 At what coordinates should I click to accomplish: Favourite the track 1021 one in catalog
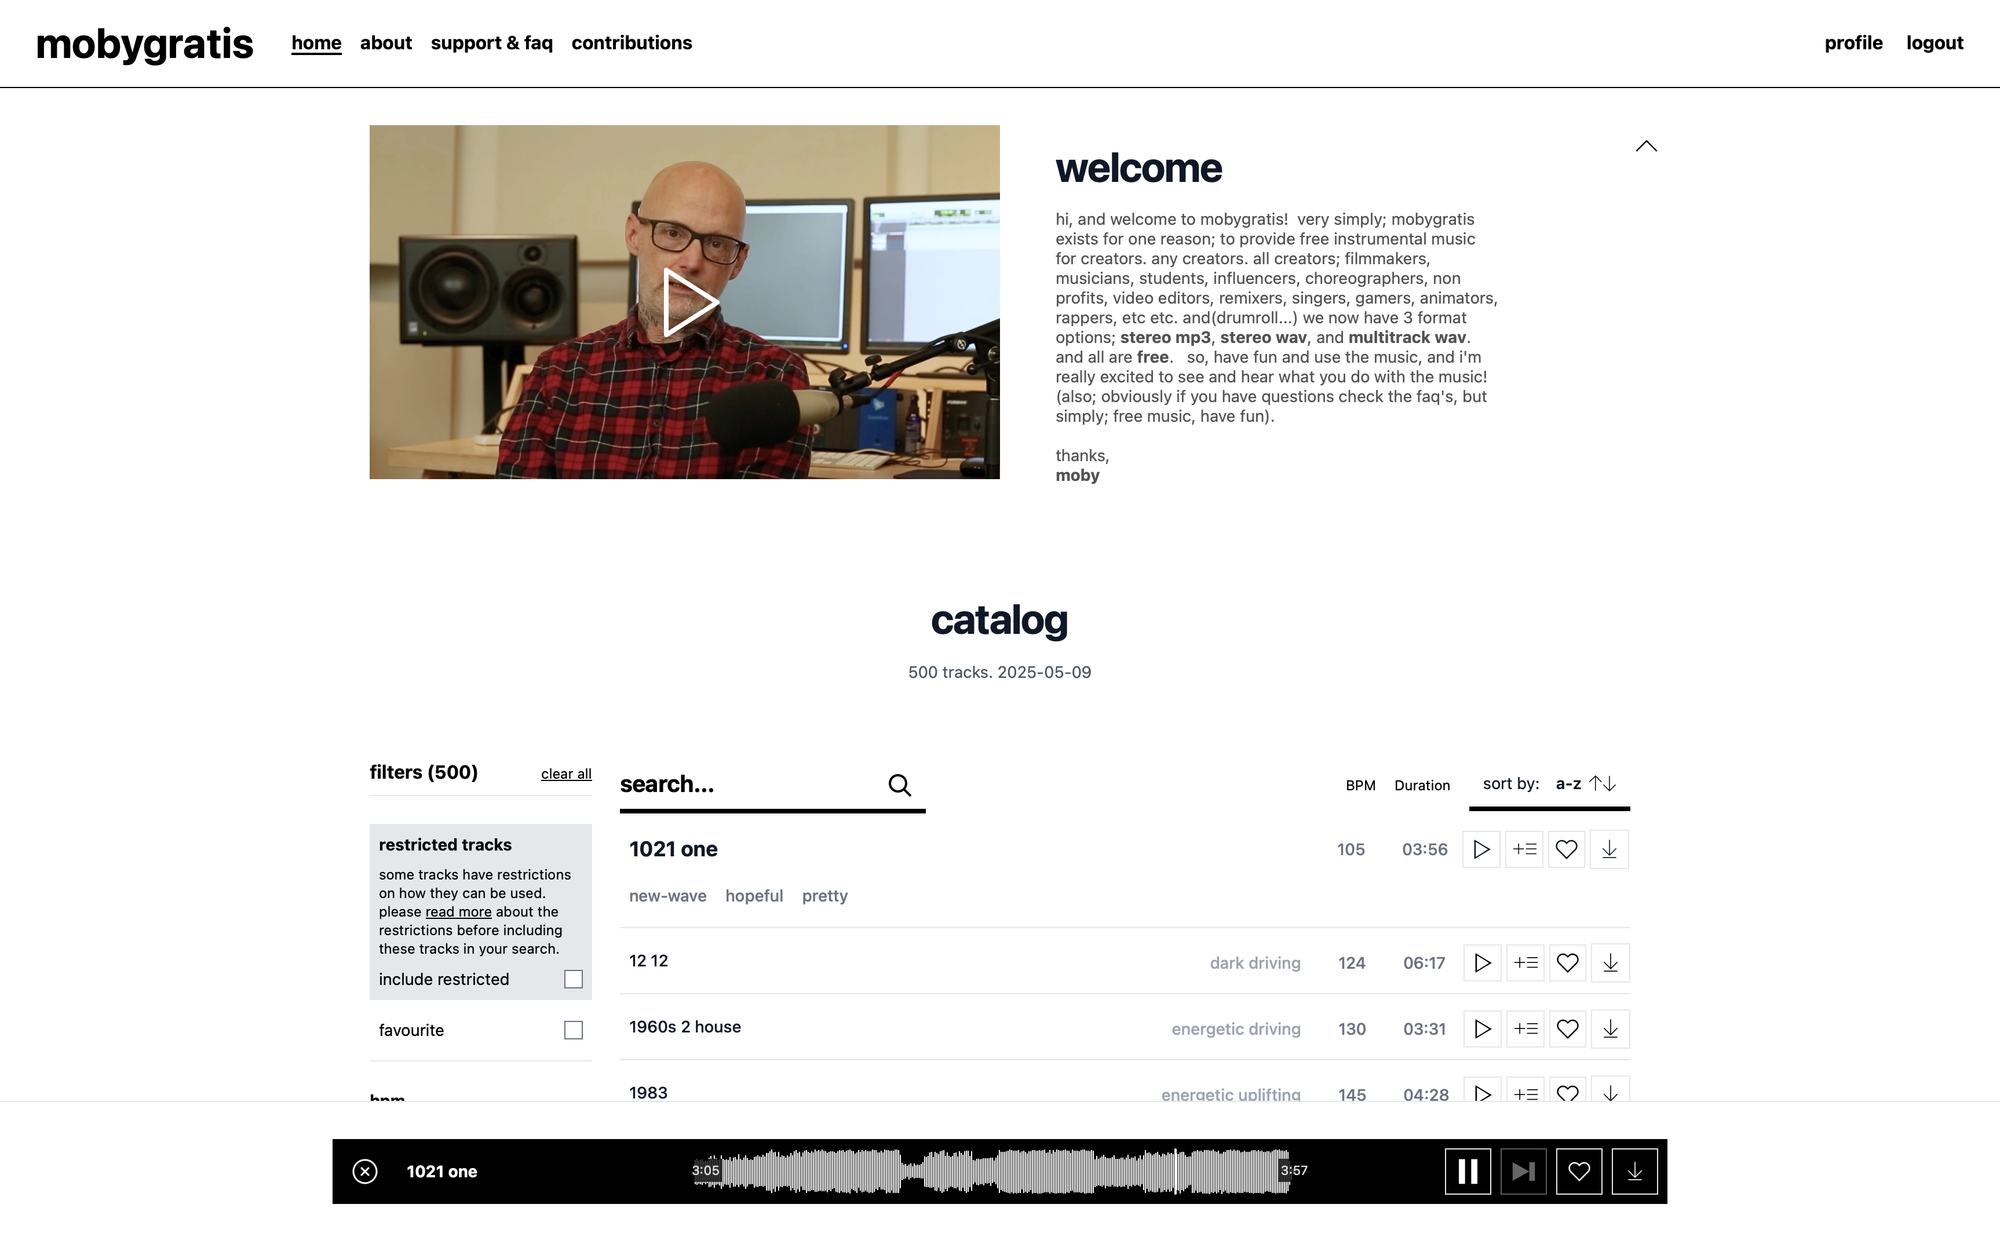tap(1567, 849)
